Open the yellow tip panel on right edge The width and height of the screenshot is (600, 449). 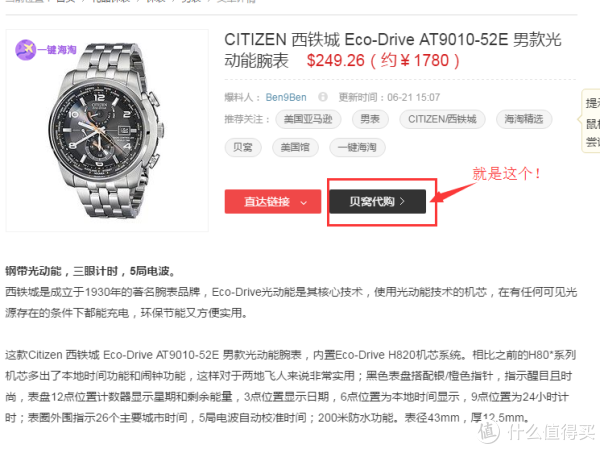pyautogui.click(x=591, y=121)
